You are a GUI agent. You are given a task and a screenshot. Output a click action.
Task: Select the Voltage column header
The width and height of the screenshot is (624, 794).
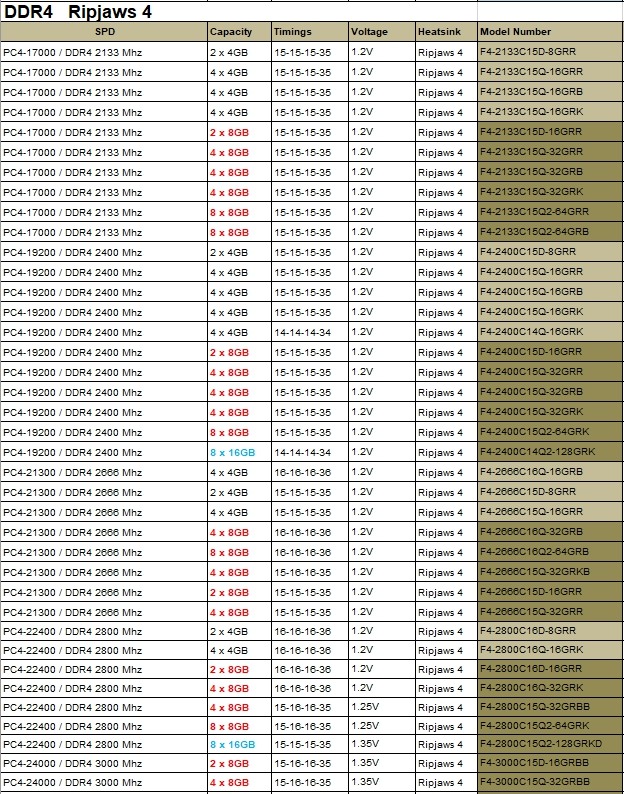382,31
